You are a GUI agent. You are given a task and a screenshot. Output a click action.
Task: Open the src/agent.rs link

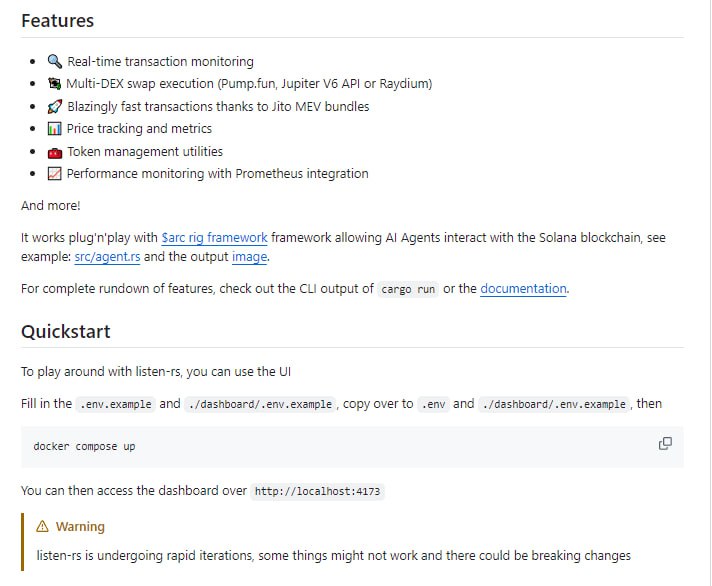(107, 257)
